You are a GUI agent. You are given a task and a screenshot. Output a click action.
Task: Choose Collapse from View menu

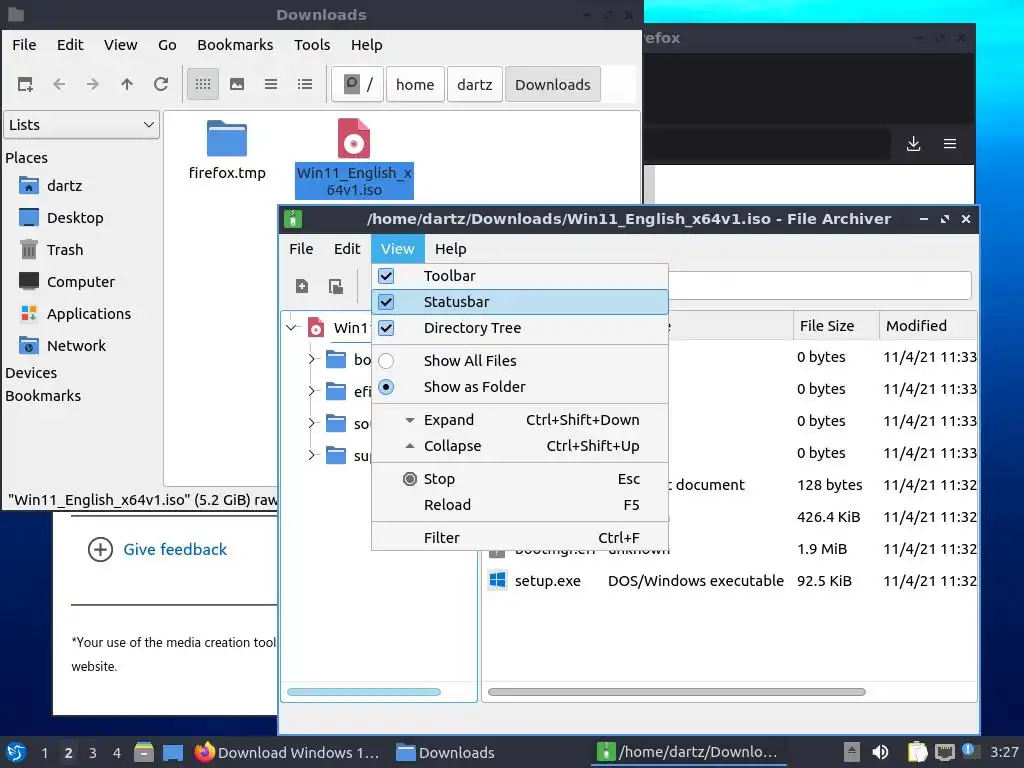coord(520,446)
